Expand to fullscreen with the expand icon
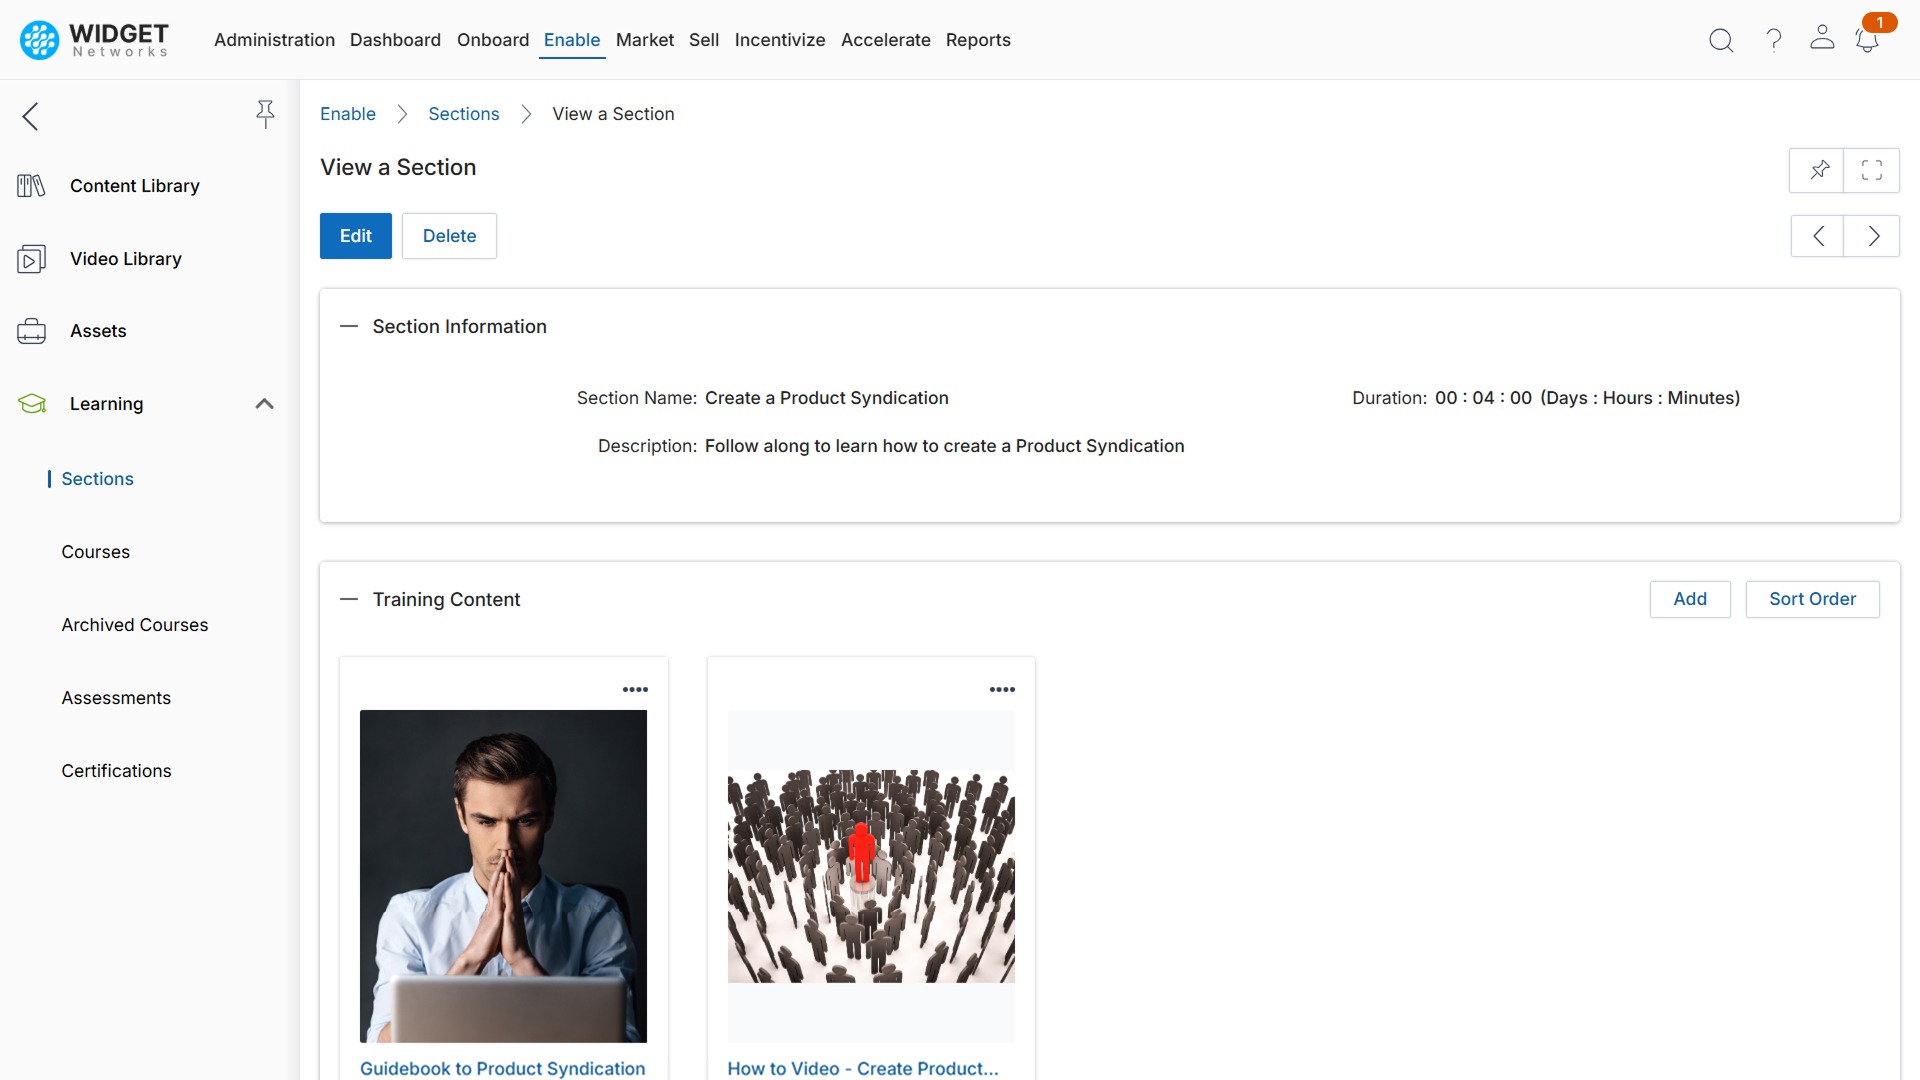The width and height of the screenshot is (1920, 1080). (x=1872, y=170)
